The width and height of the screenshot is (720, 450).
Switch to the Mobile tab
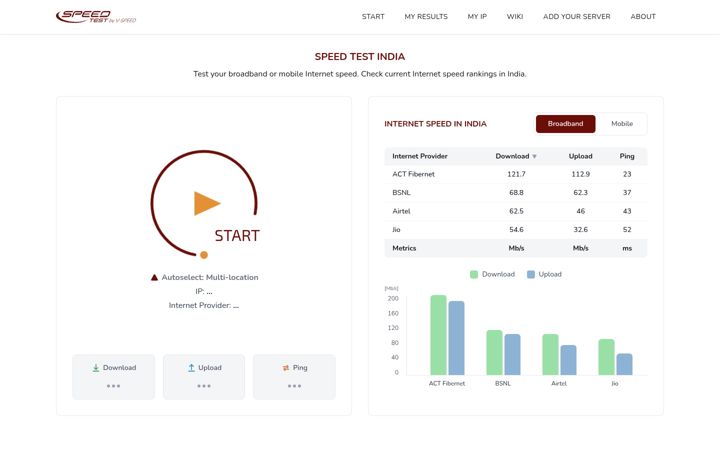(622, 124)
